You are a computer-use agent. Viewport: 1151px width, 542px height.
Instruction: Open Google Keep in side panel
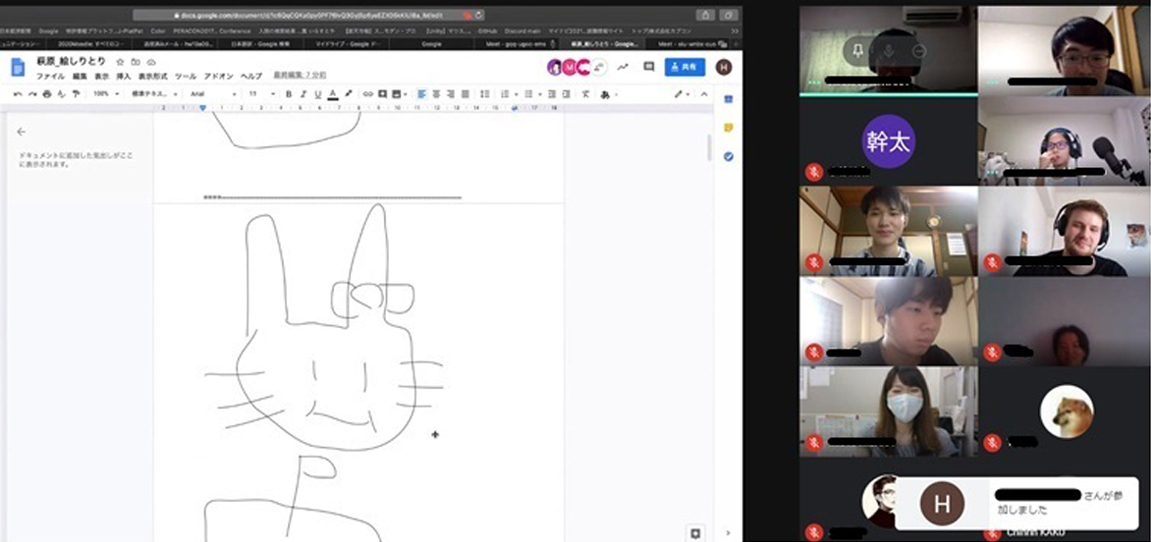(728, 127)
